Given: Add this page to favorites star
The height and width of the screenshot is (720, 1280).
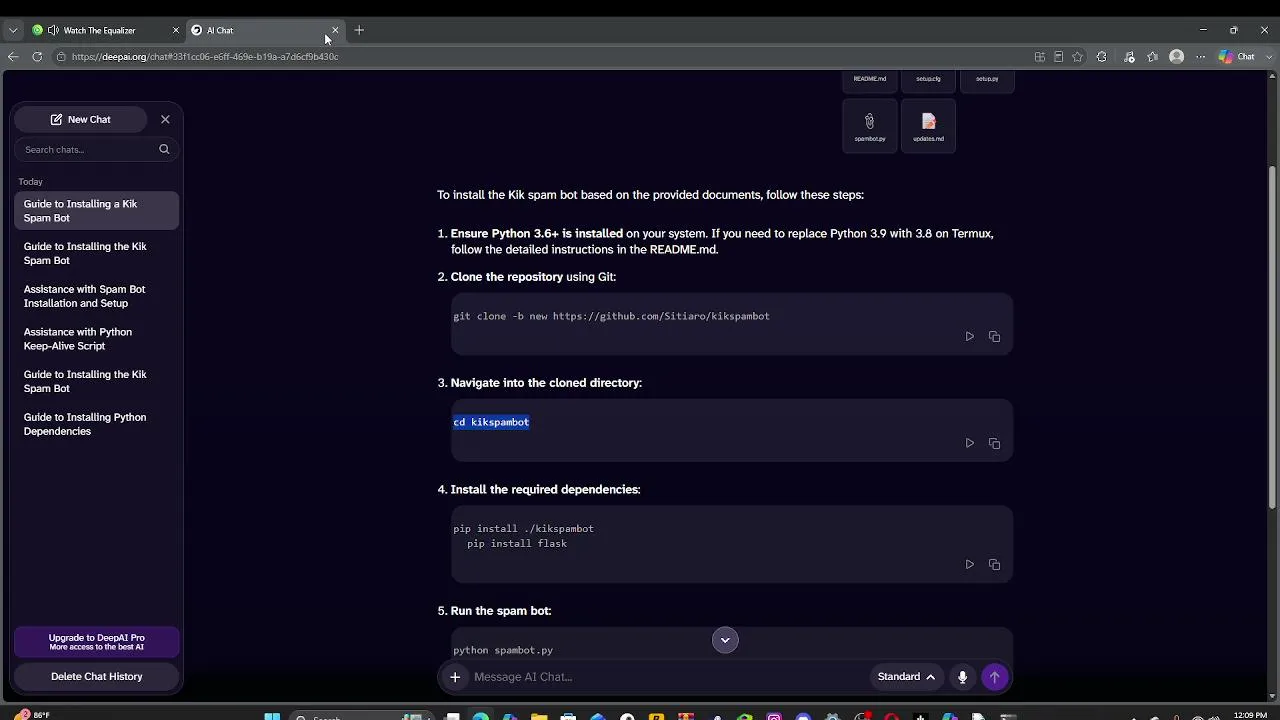Looking at the screenshot, I should pos(1077,57).
